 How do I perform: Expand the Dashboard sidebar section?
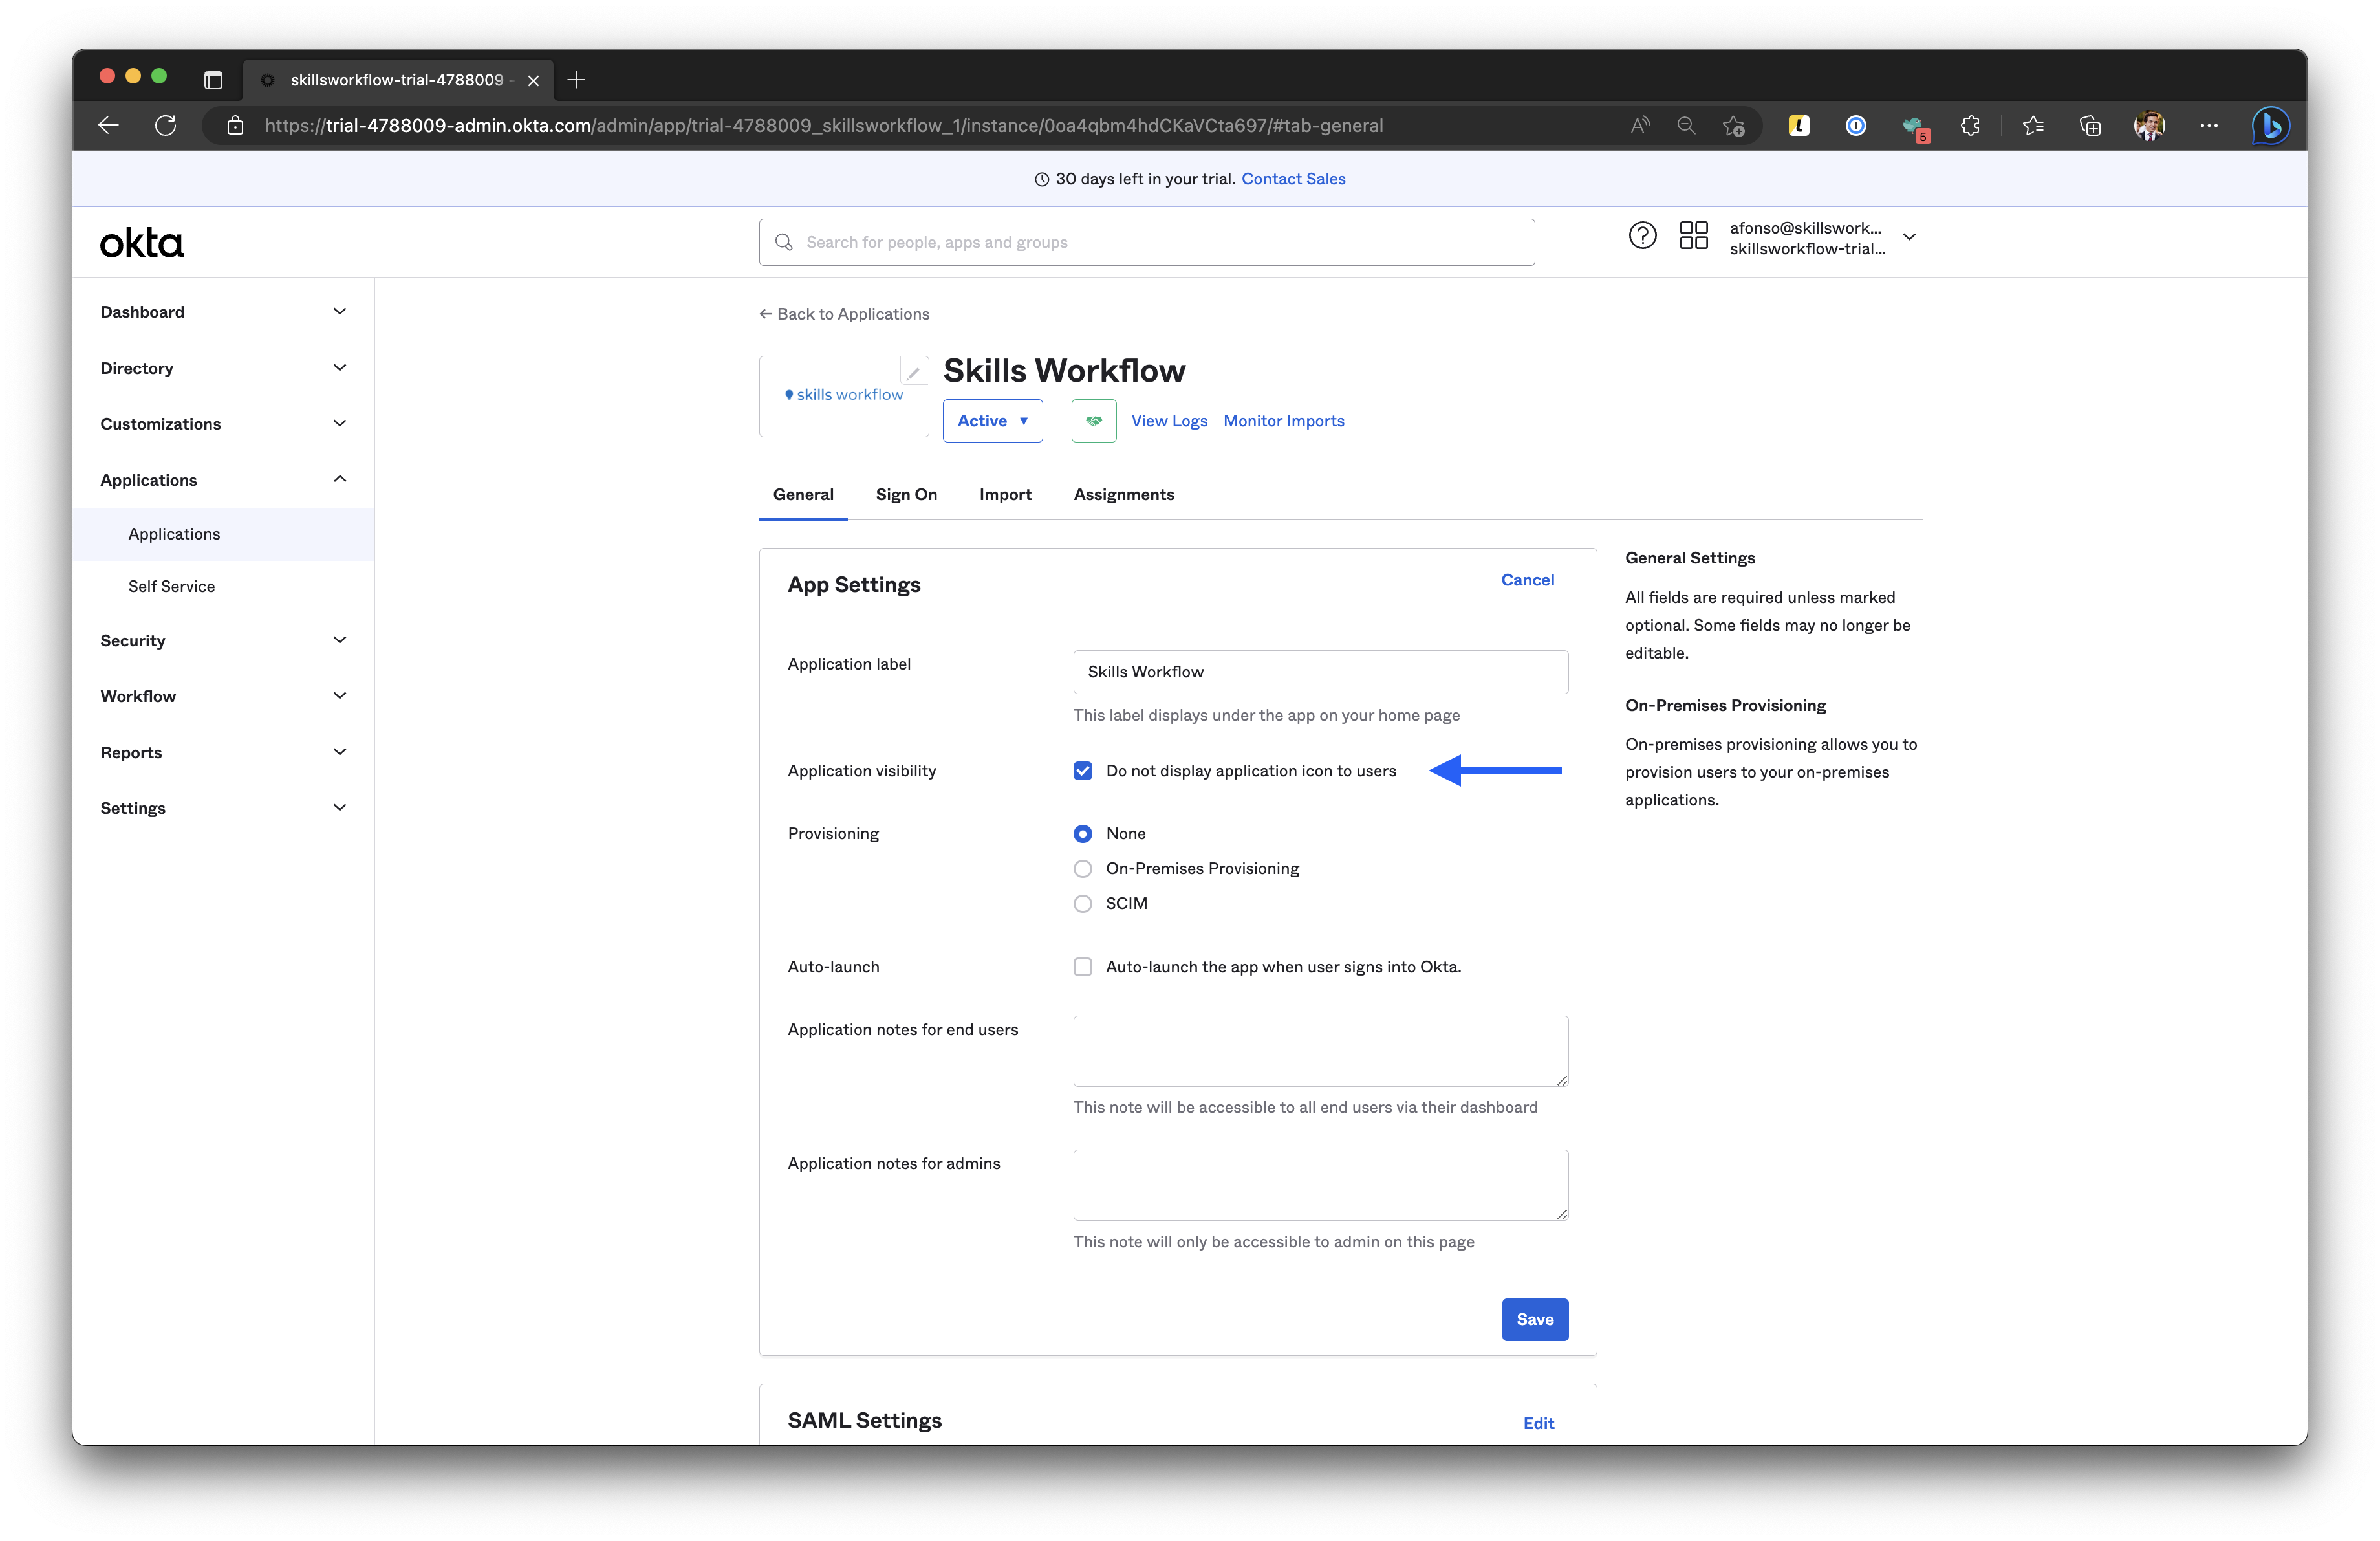224,312
